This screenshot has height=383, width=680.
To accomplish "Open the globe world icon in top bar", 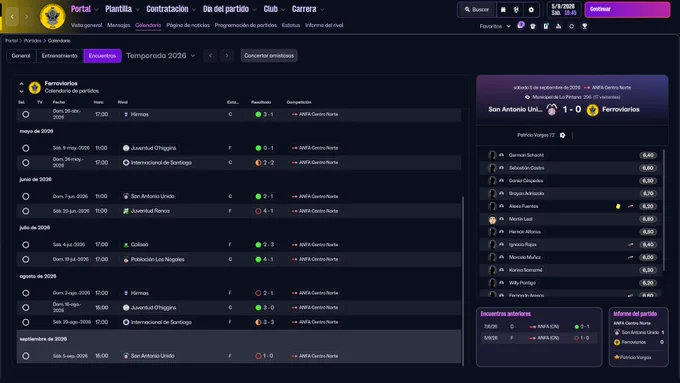I will (x=516, y=10).
